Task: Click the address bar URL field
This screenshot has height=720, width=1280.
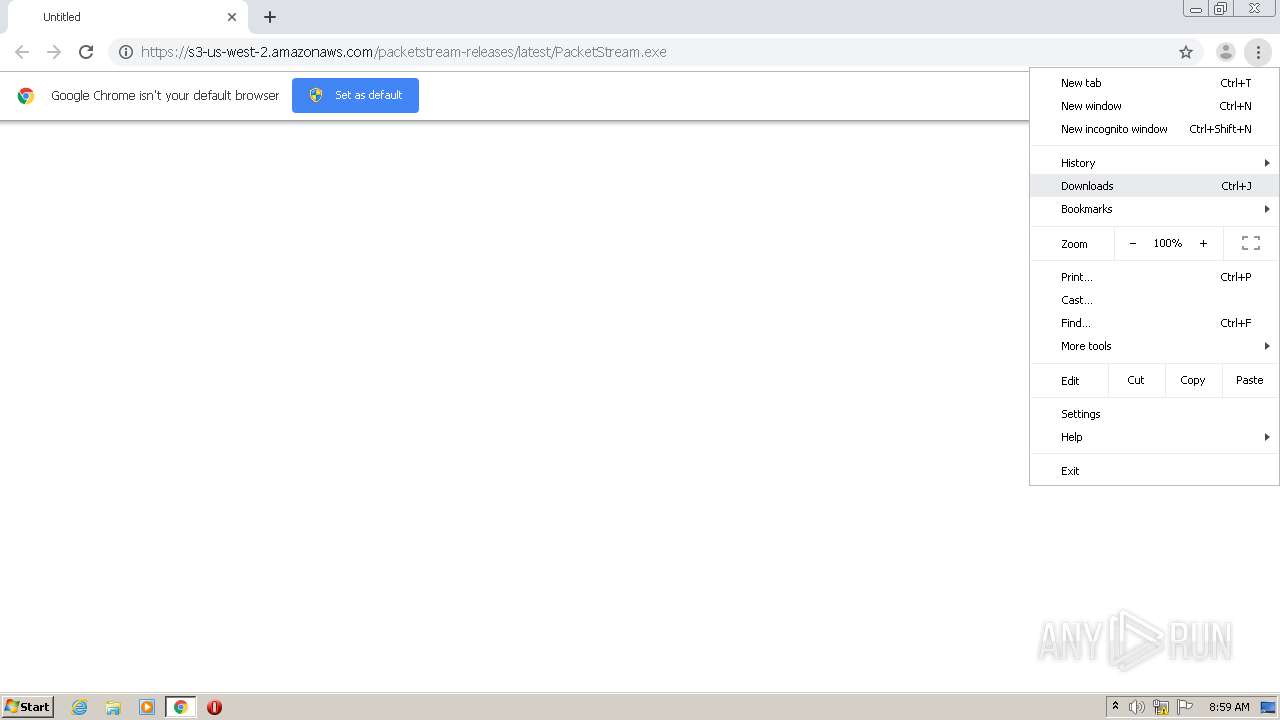Action: click(655, 52)
